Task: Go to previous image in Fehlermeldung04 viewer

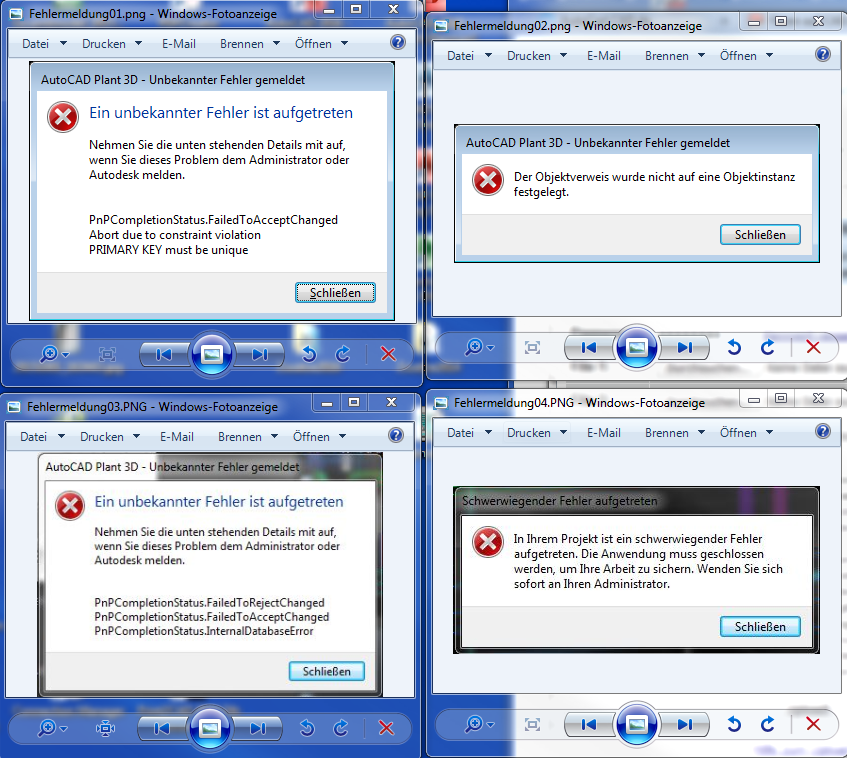Action: coord(589,725)
